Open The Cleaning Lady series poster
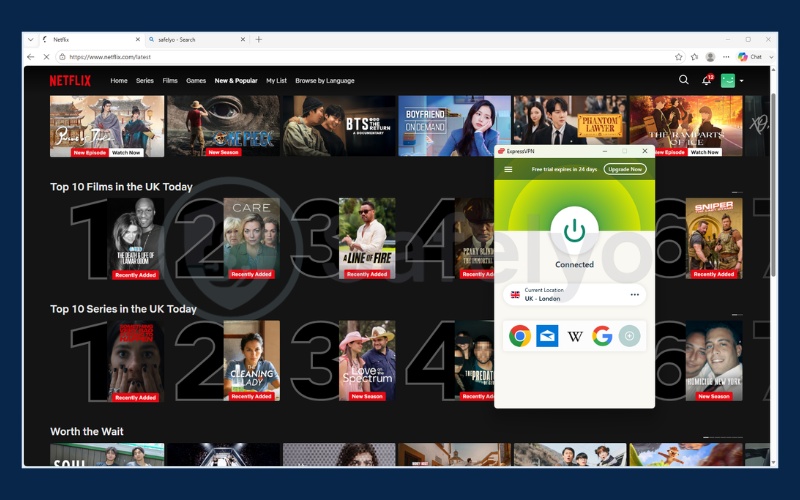This screenshot has height=500, width=800. click(252, 361)
